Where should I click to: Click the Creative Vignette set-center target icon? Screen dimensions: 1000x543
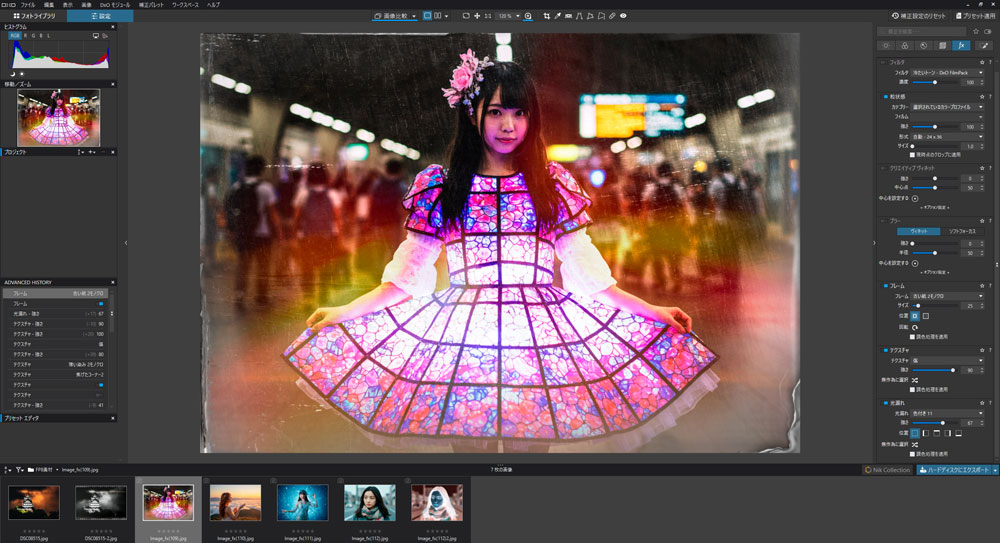[x=914, y=197]
